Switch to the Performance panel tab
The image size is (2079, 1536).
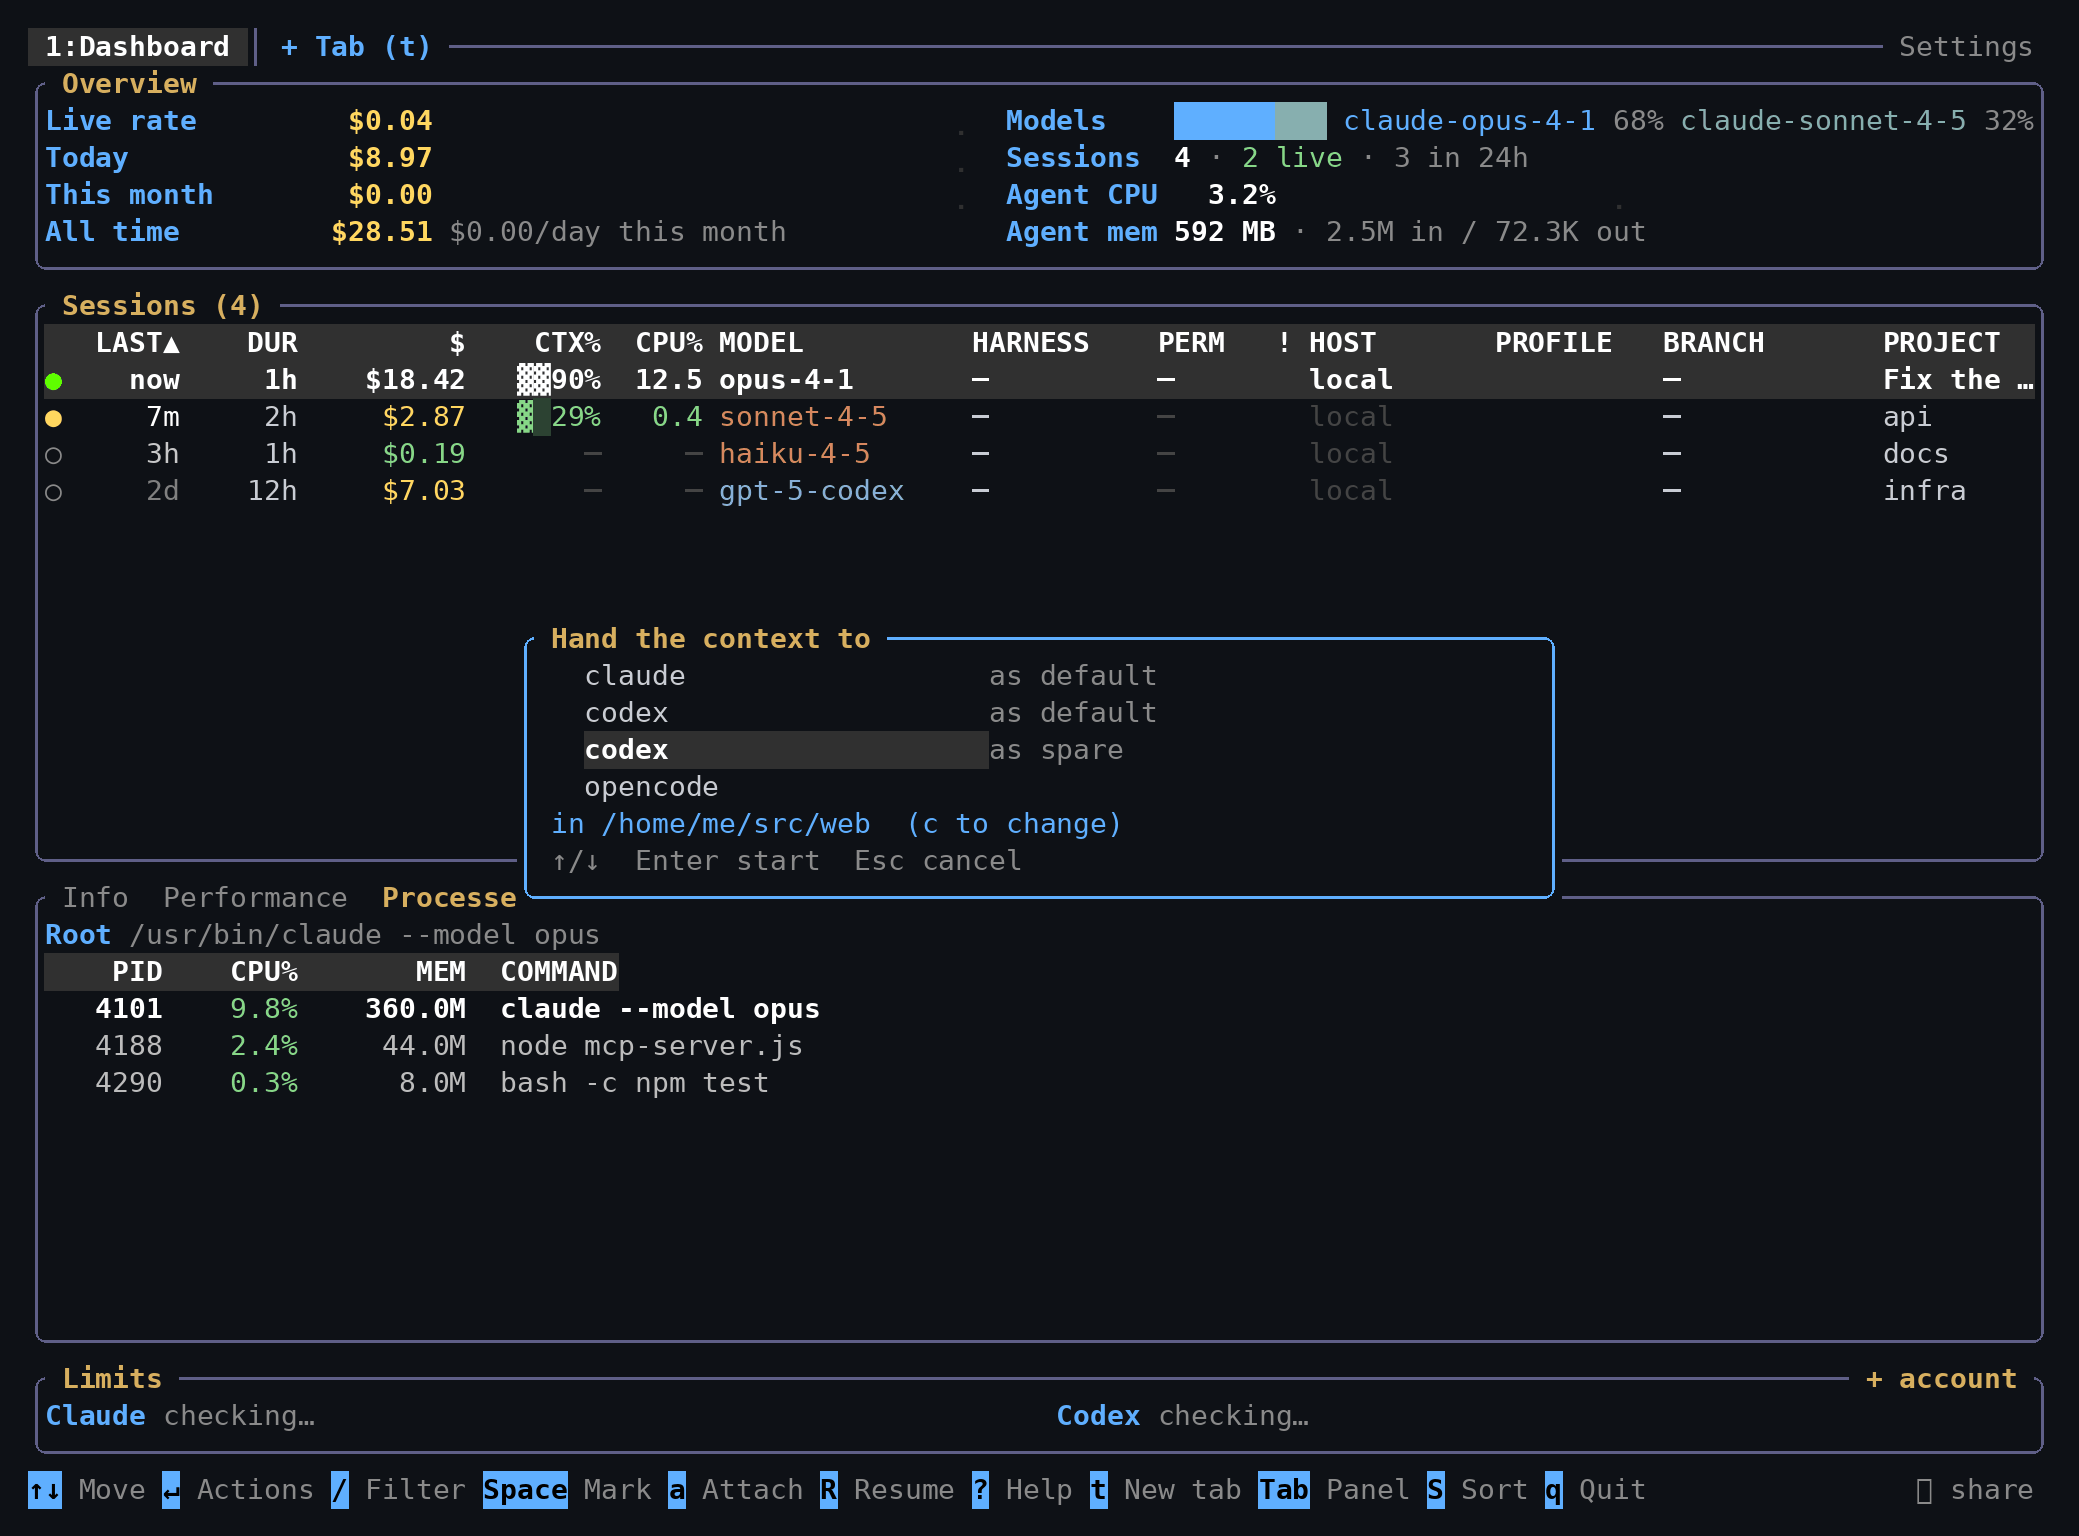pyautogui.click(x=255, y=898)
